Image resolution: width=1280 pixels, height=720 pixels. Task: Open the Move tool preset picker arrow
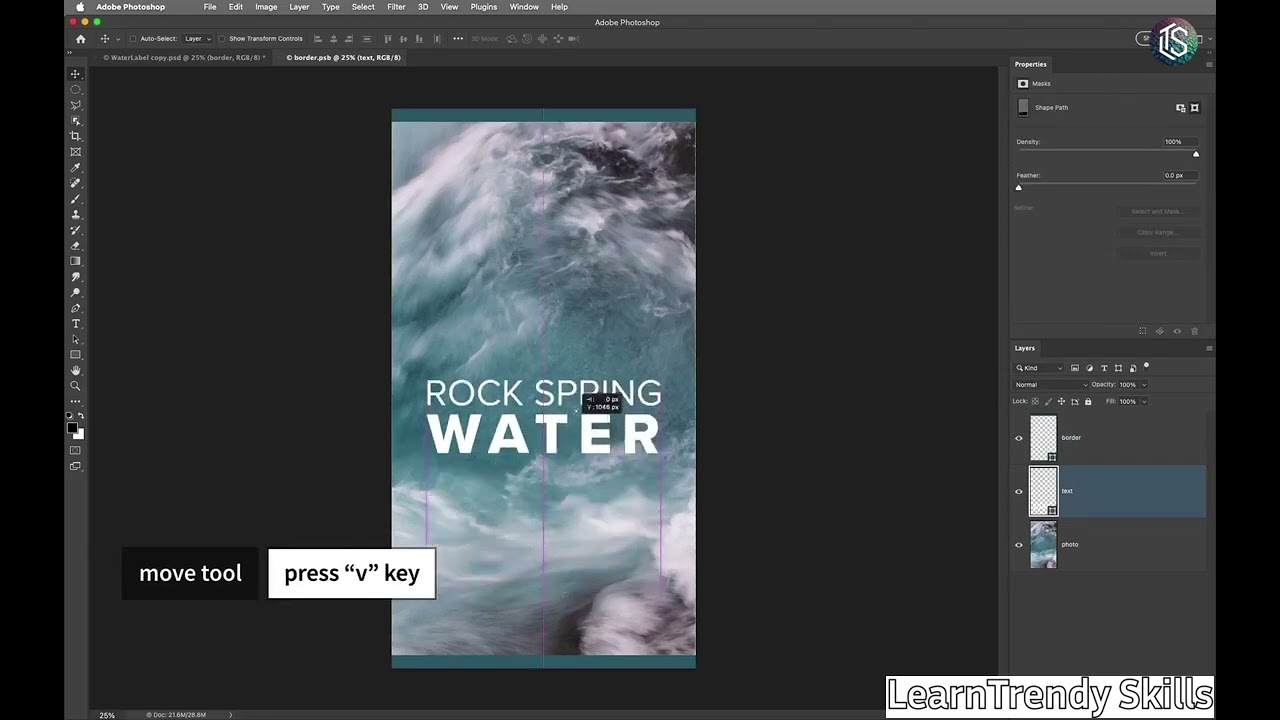tap(118, 39)
